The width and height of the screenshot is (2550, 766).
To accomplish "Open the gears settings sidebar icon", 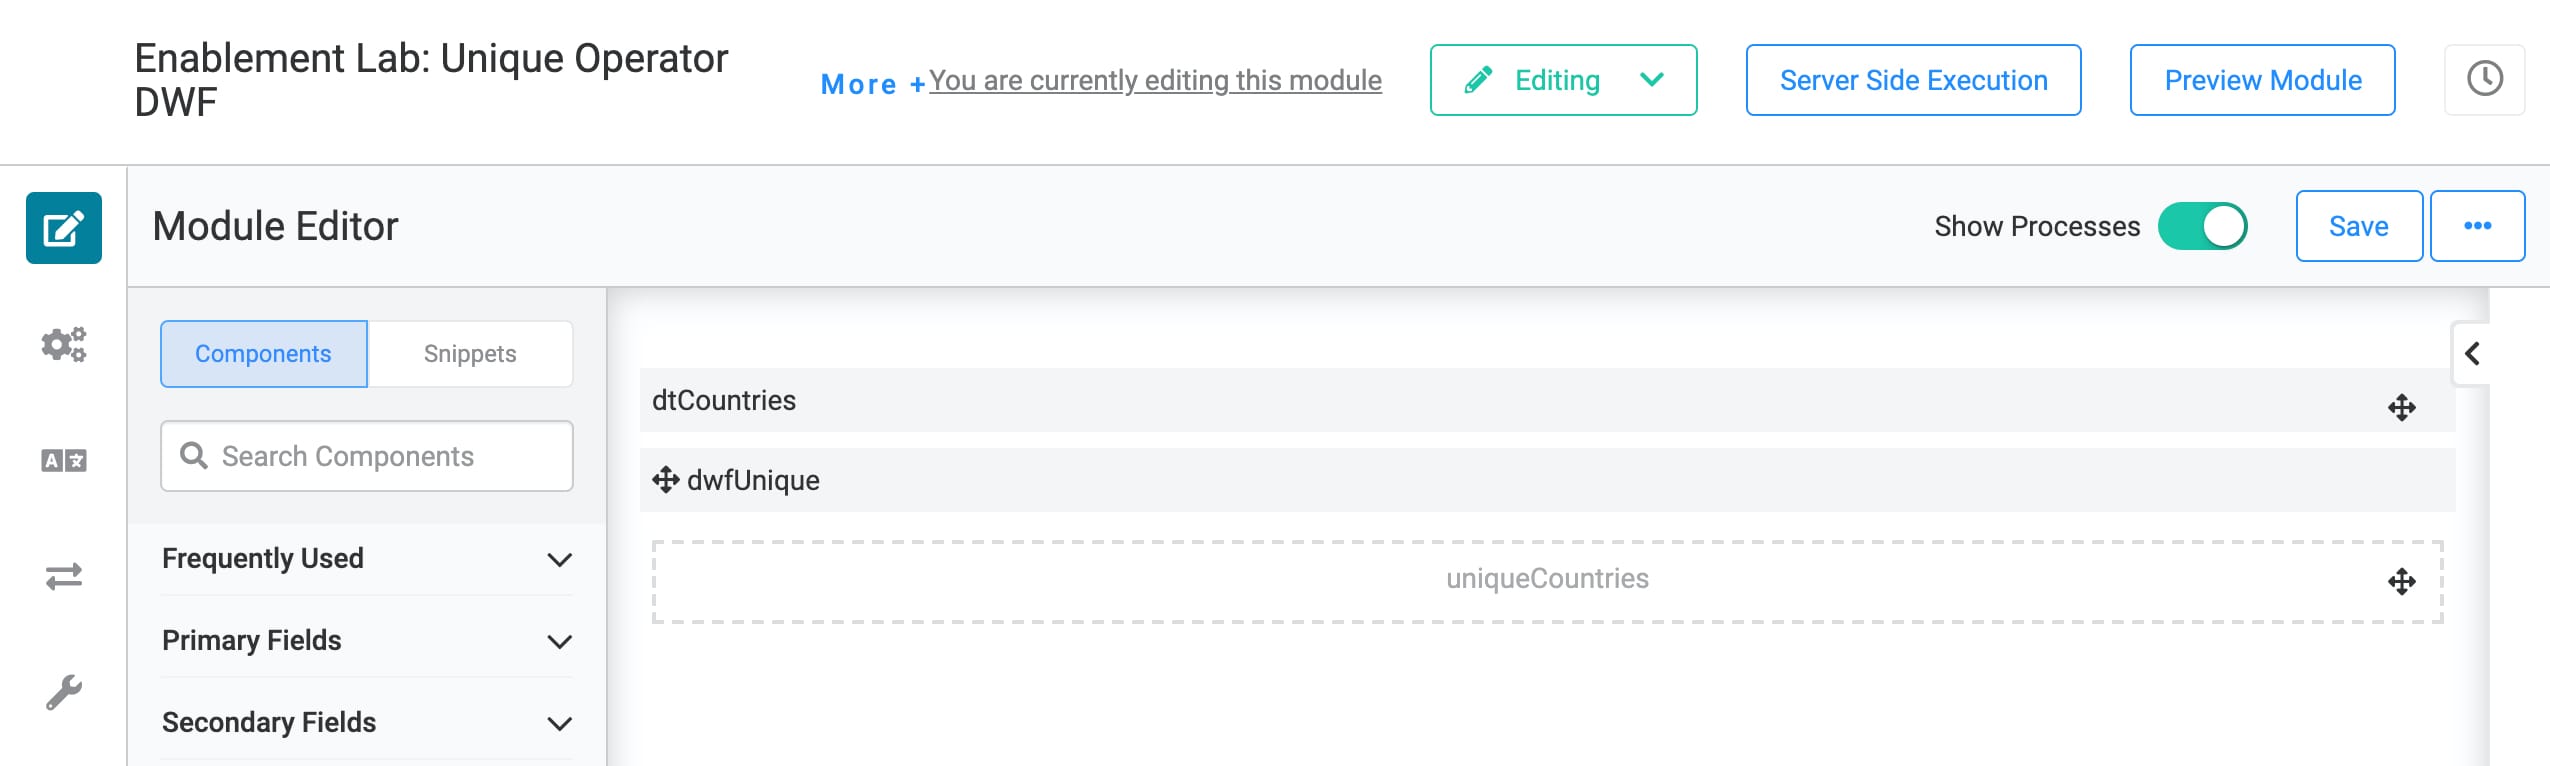I will tap(64, 344).
